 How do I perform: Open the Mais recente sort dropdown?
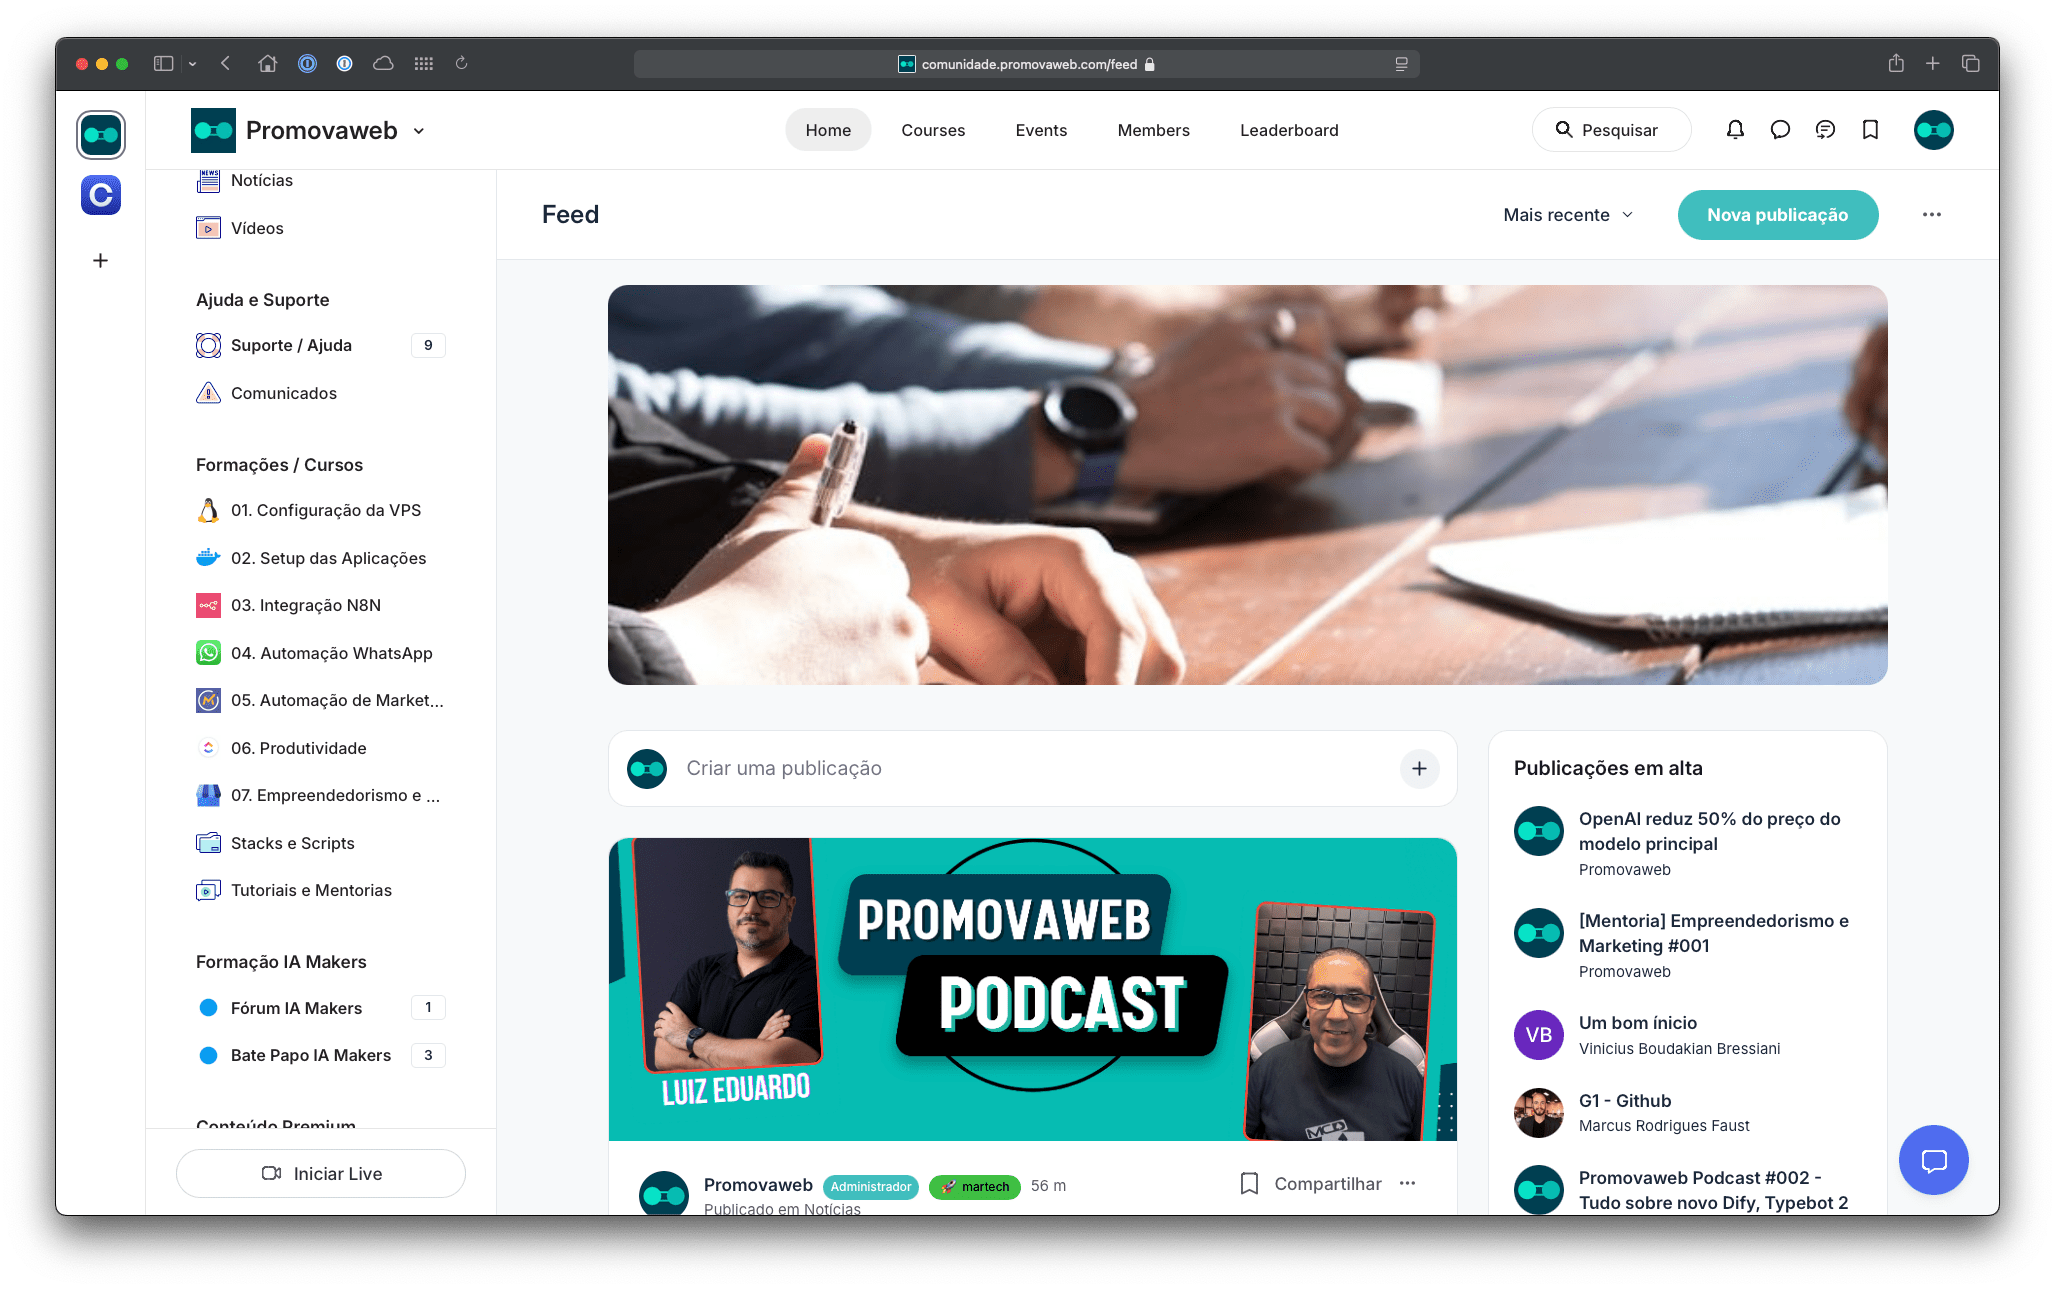pyautogui.click(x=1568, y=214)
